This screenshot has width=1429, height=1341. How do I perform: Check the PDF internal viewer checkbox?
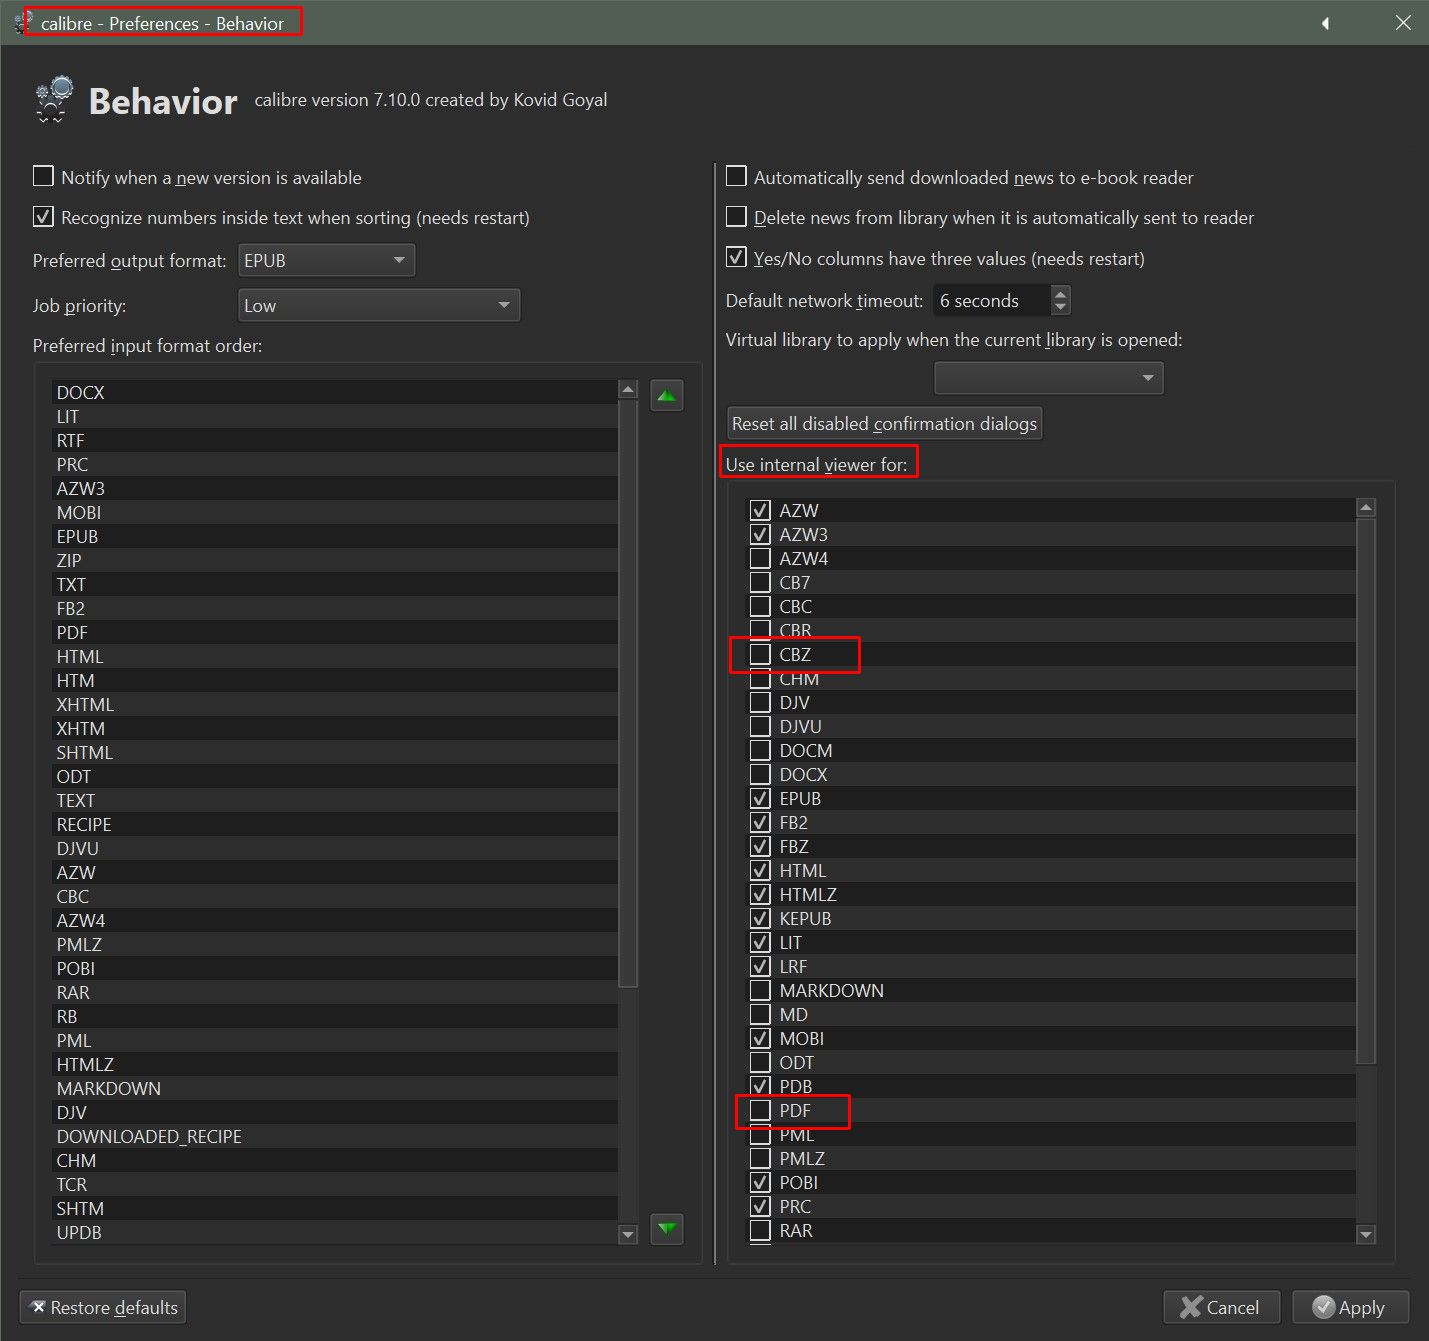click(x=760, y=1111)
